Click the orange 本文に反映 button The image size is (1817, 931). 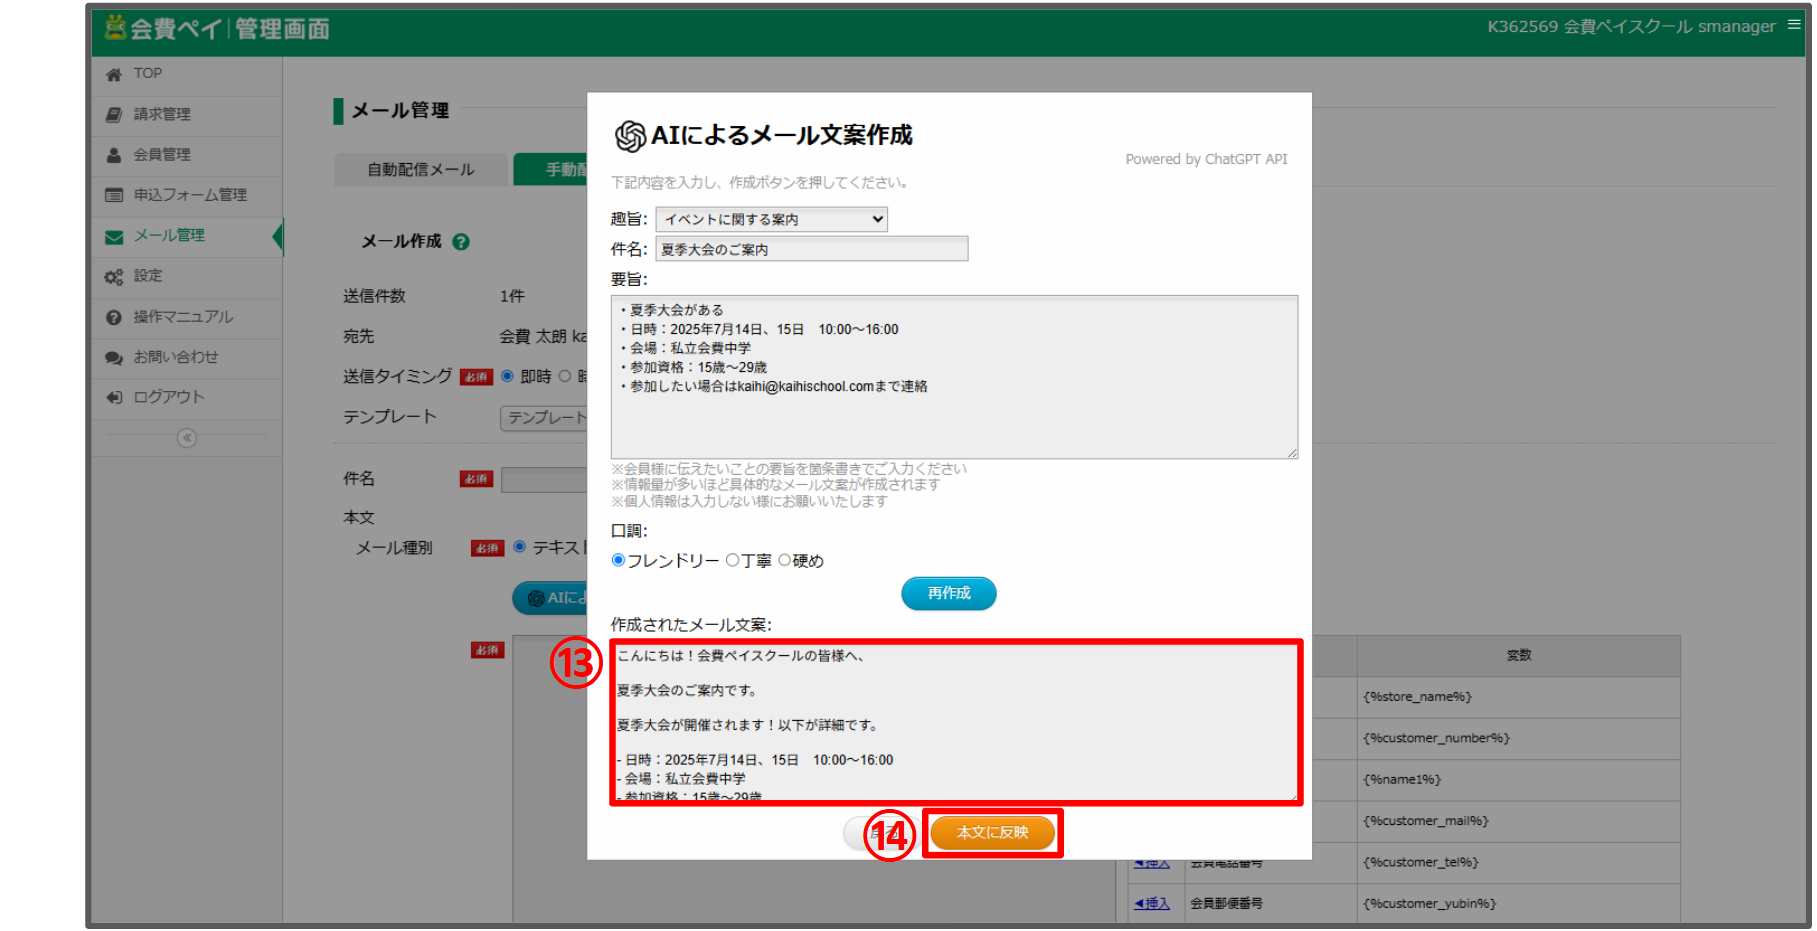992,832
